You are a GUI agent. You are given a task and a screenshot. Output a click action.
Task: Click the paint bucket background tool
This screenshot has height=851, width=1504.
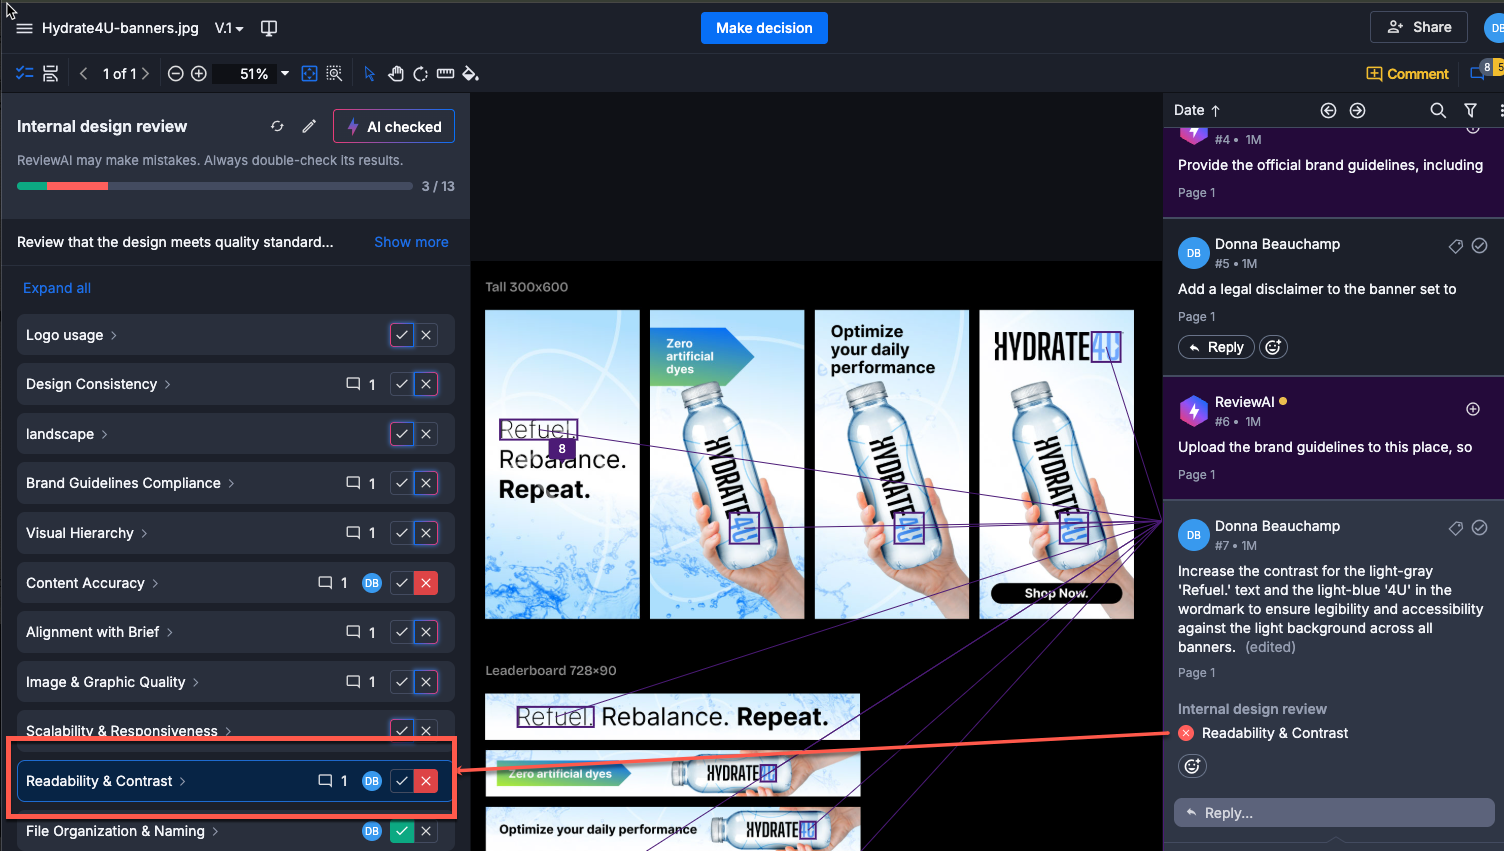click(x=471, y=74)
